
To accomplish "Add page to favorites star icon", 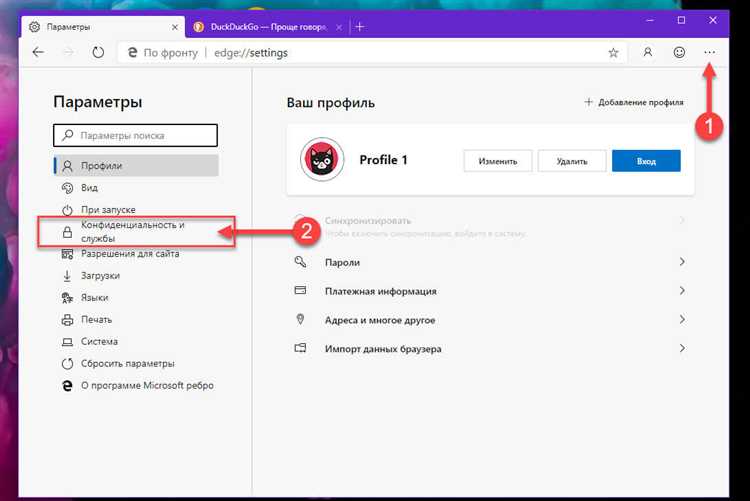I will click(613, 52).
